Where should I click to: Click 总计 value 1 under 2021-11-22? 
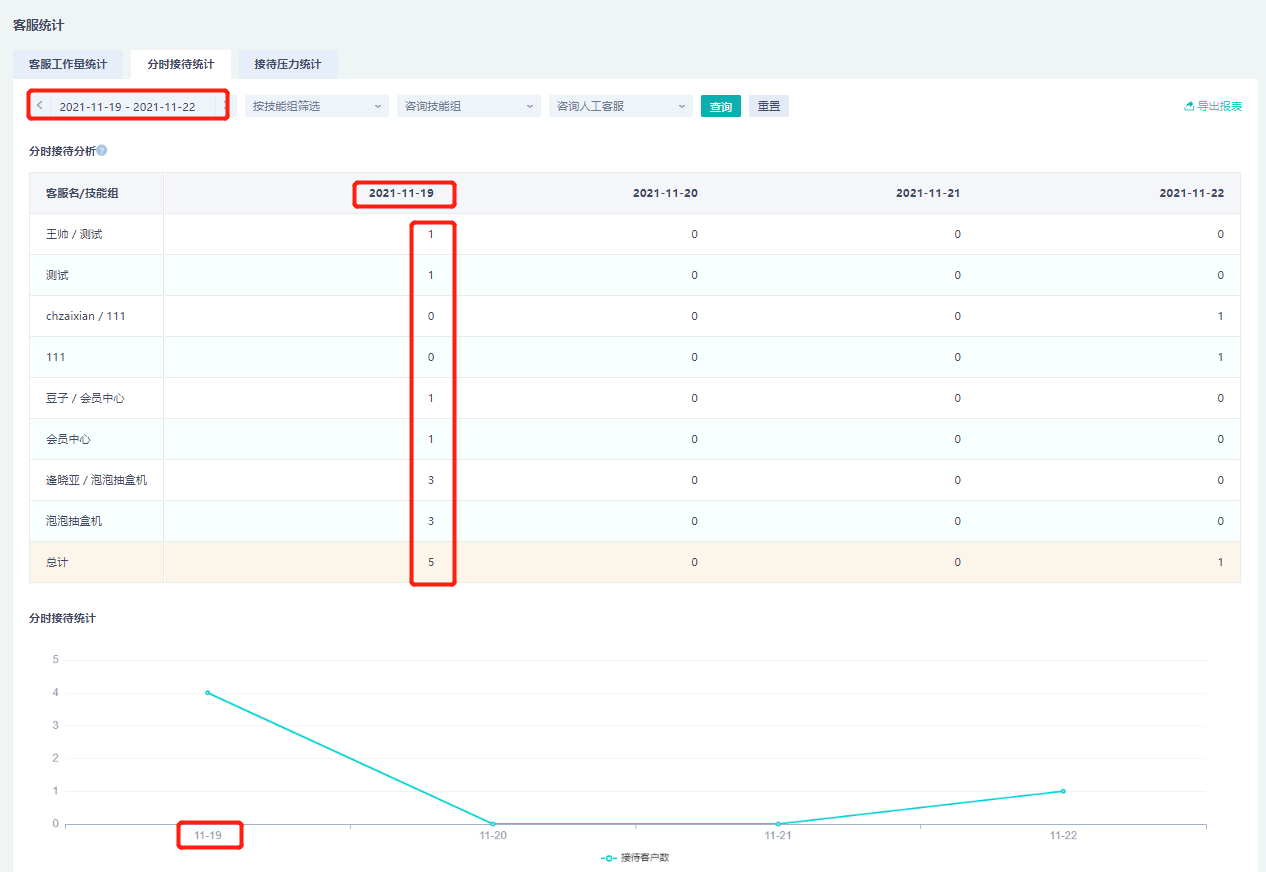[x=1221, y=562]
